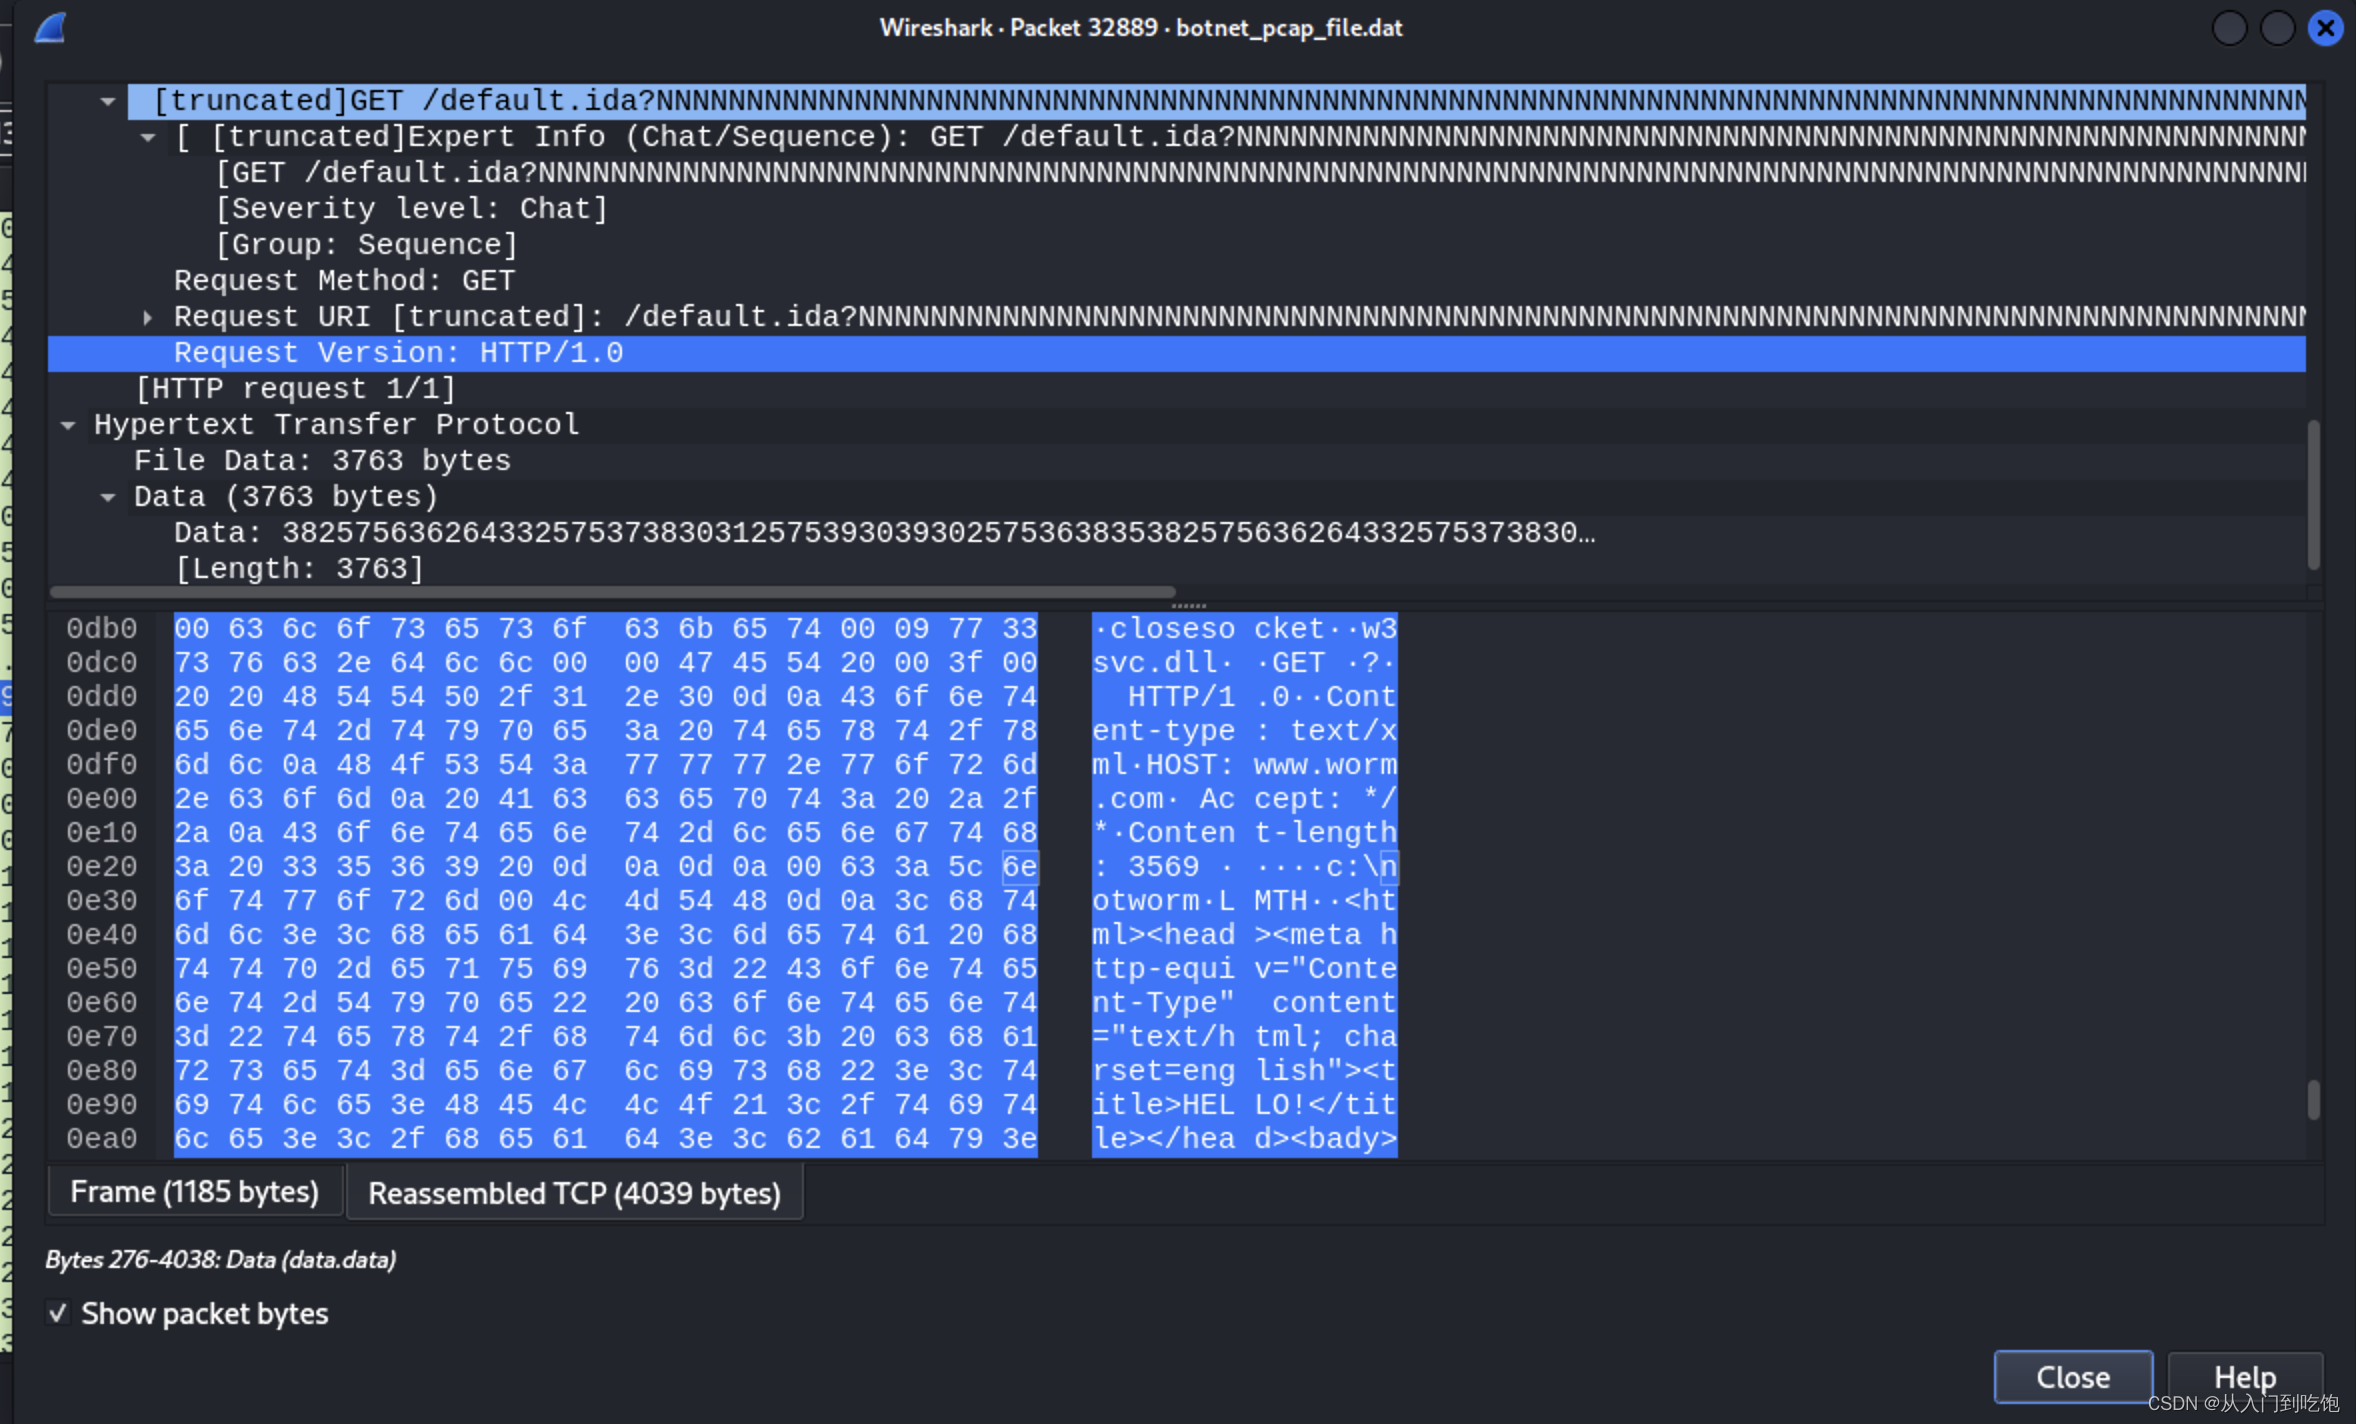Switch to Frame (1185 bytes) tab

pos(195,1192)
